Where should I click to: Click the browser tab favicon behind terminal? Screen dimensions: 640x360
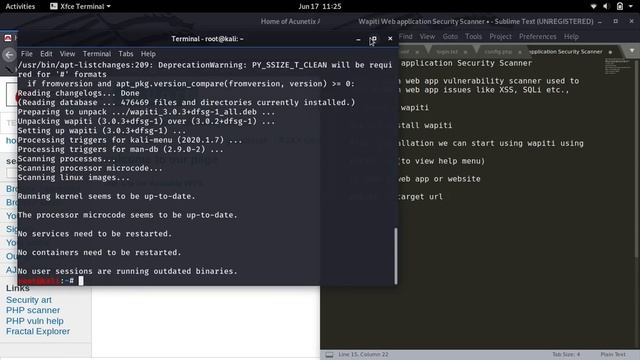click(8, 38)
